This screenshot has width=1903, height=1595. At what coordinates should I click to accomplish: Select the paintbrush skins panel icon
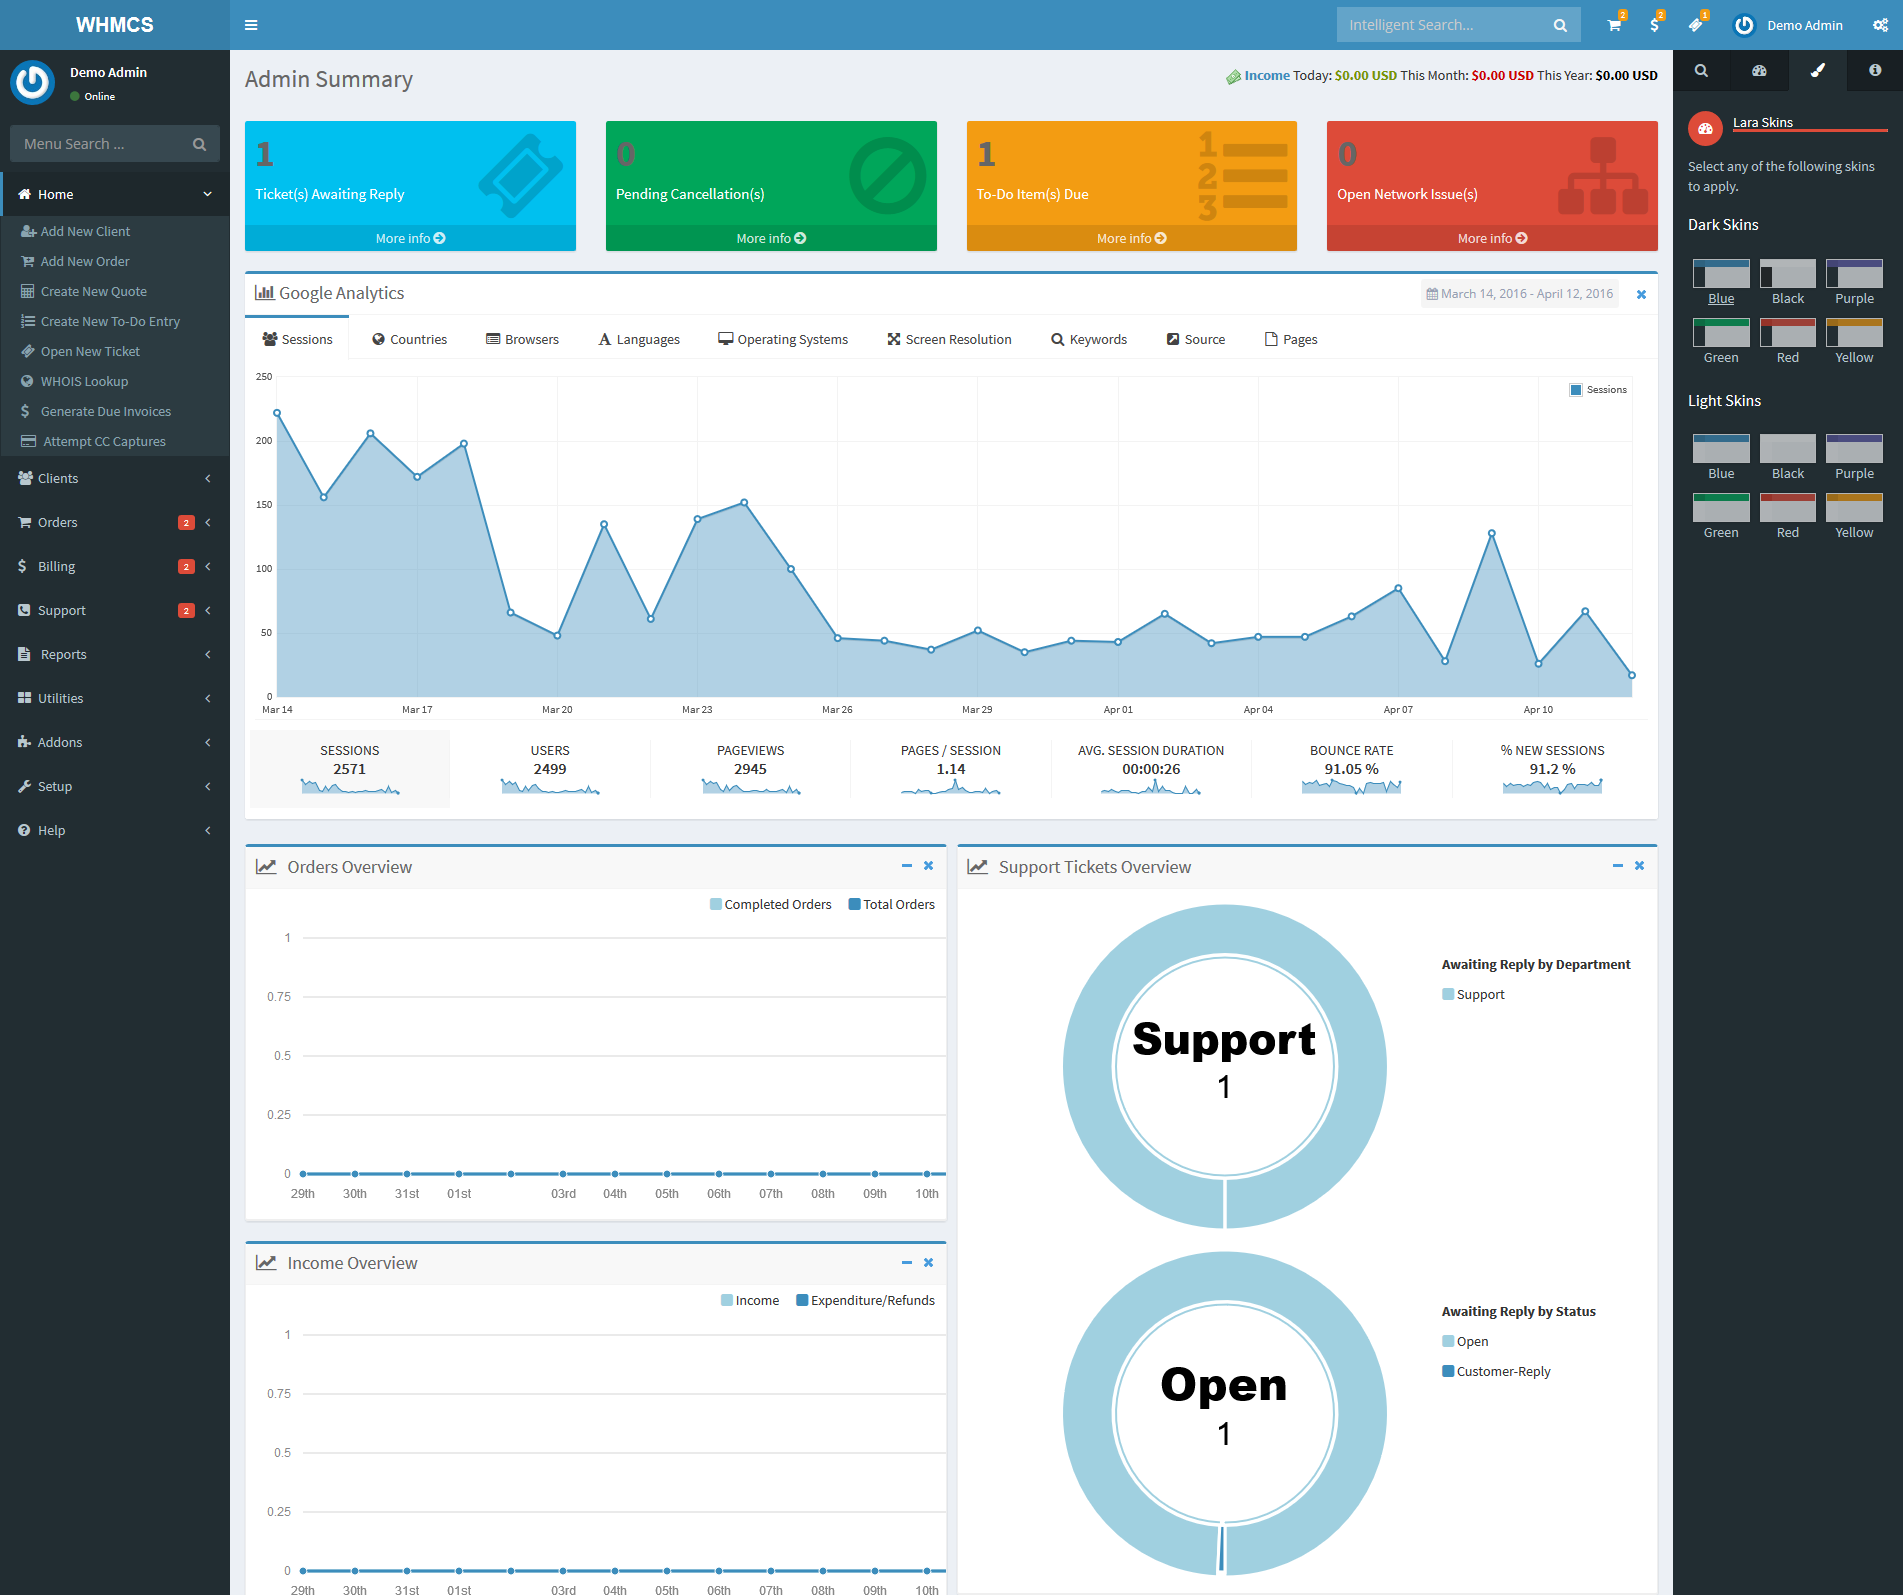[1817, 71]
